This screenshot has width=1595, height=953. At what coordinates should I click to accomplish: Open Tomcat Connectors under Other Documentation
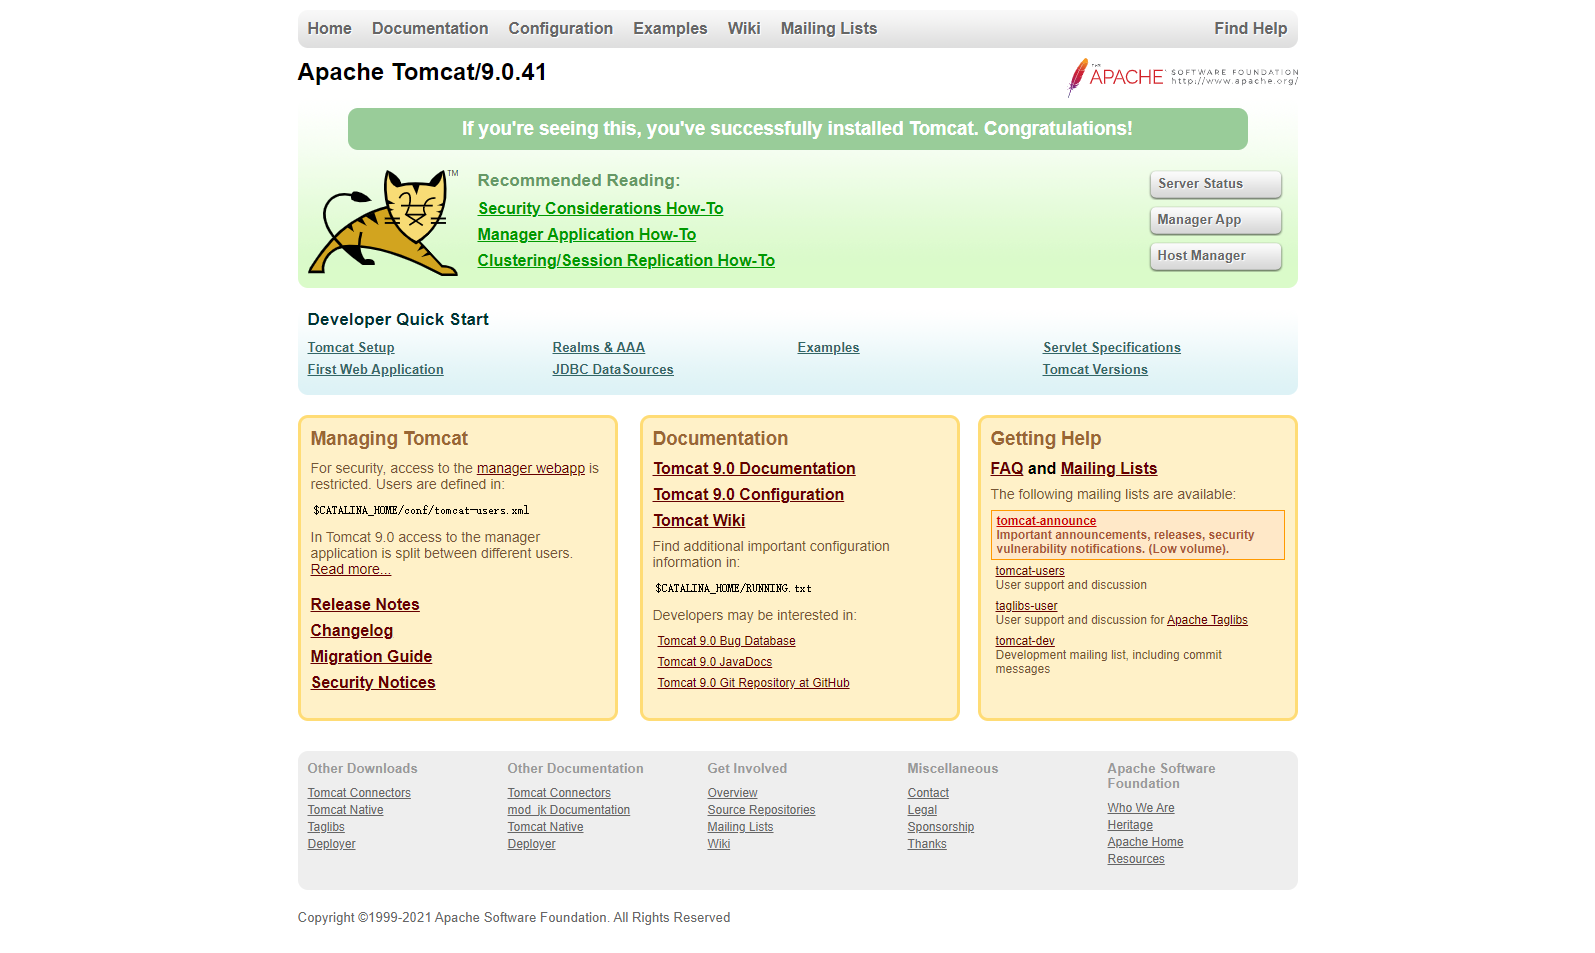pos(559,793)
